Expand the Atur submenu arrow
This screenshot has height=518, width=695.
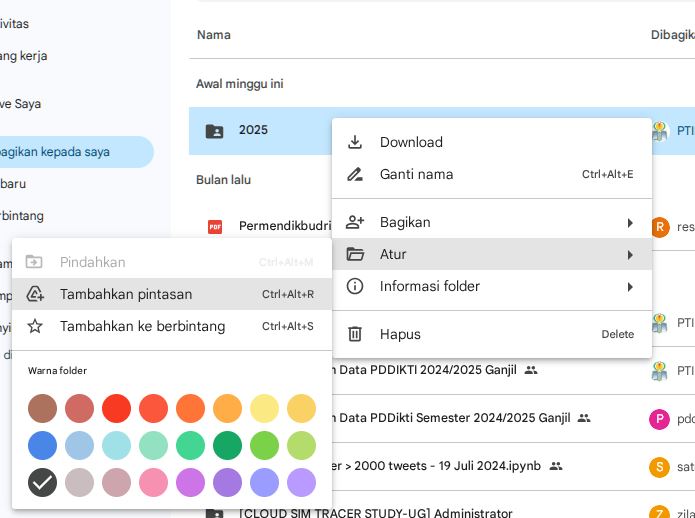click(x=630, y=254)
